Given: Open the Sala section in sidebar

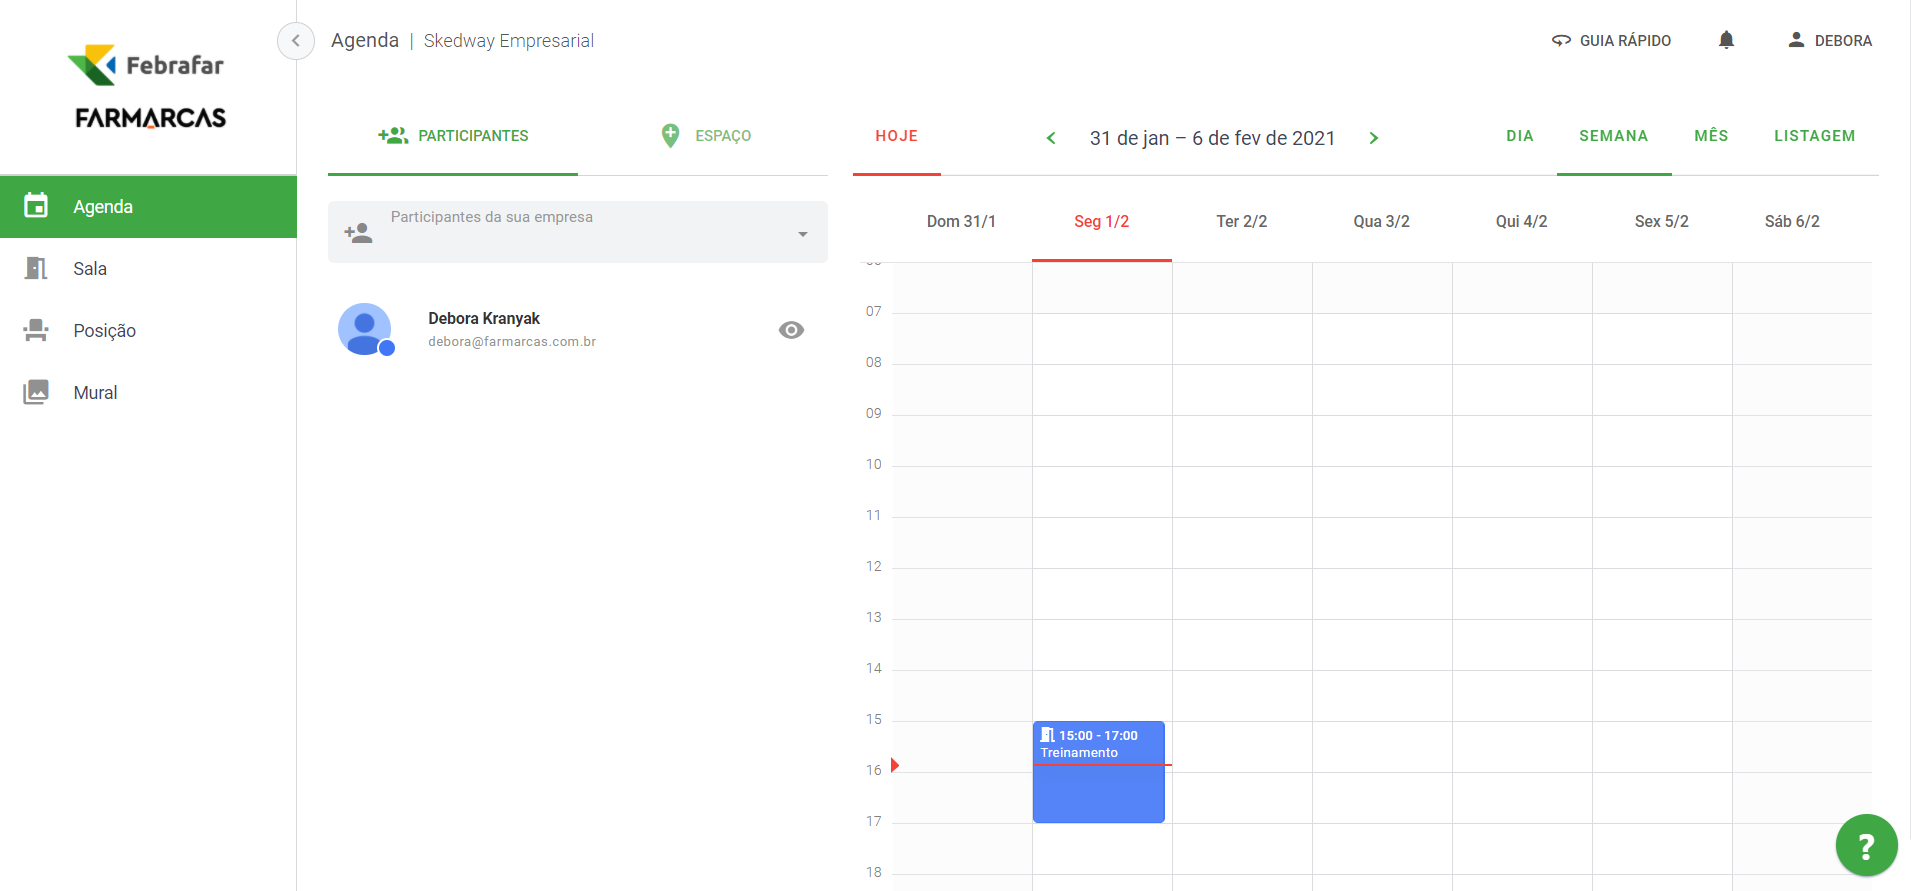Looking at the screenshot, I should pos(90,269).
